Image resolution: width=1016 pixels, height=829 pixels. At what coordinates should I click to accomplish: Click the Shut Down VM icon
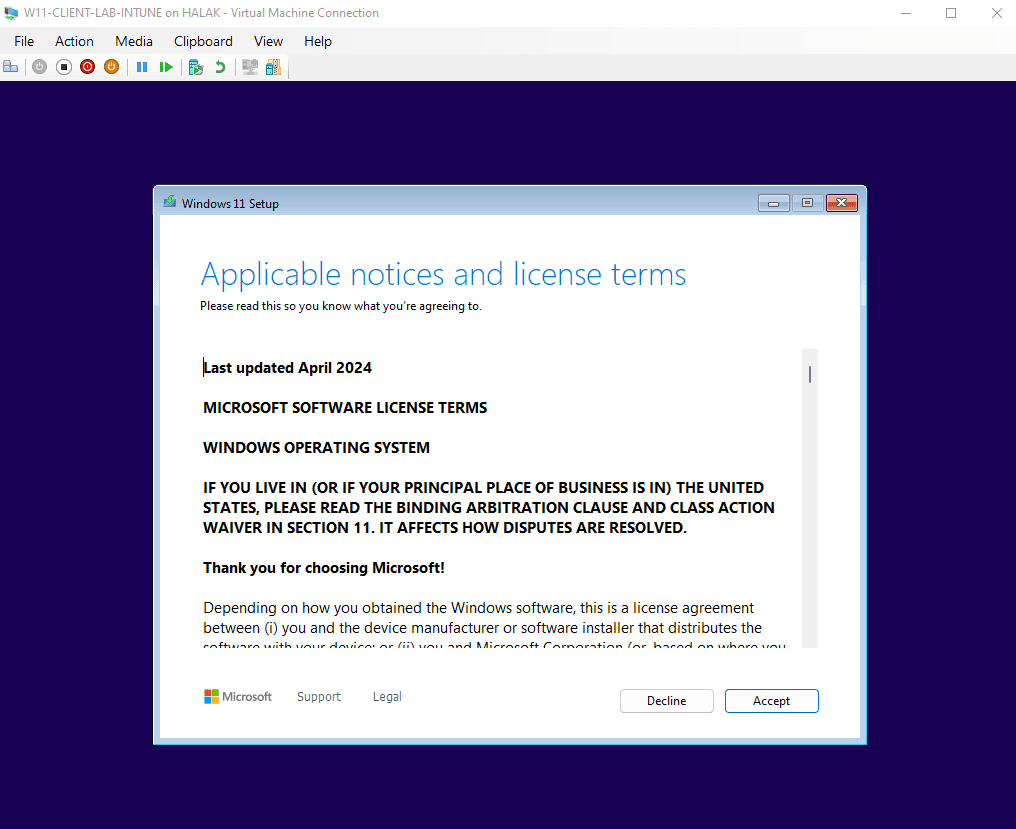pos(87,66)
